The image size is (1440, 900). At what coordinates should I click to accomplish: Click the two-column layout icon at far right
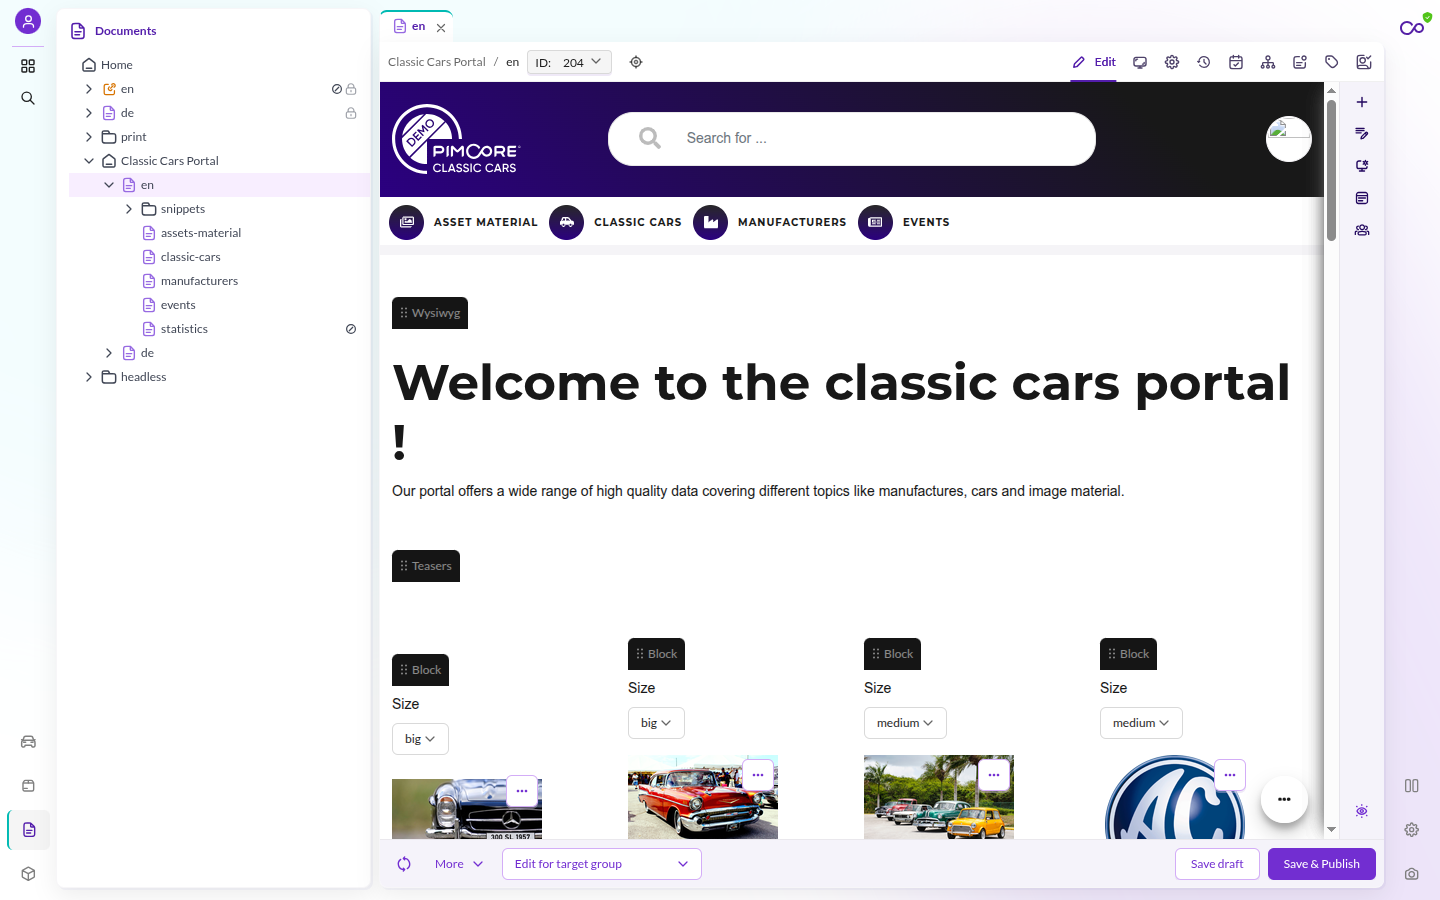1412,786
